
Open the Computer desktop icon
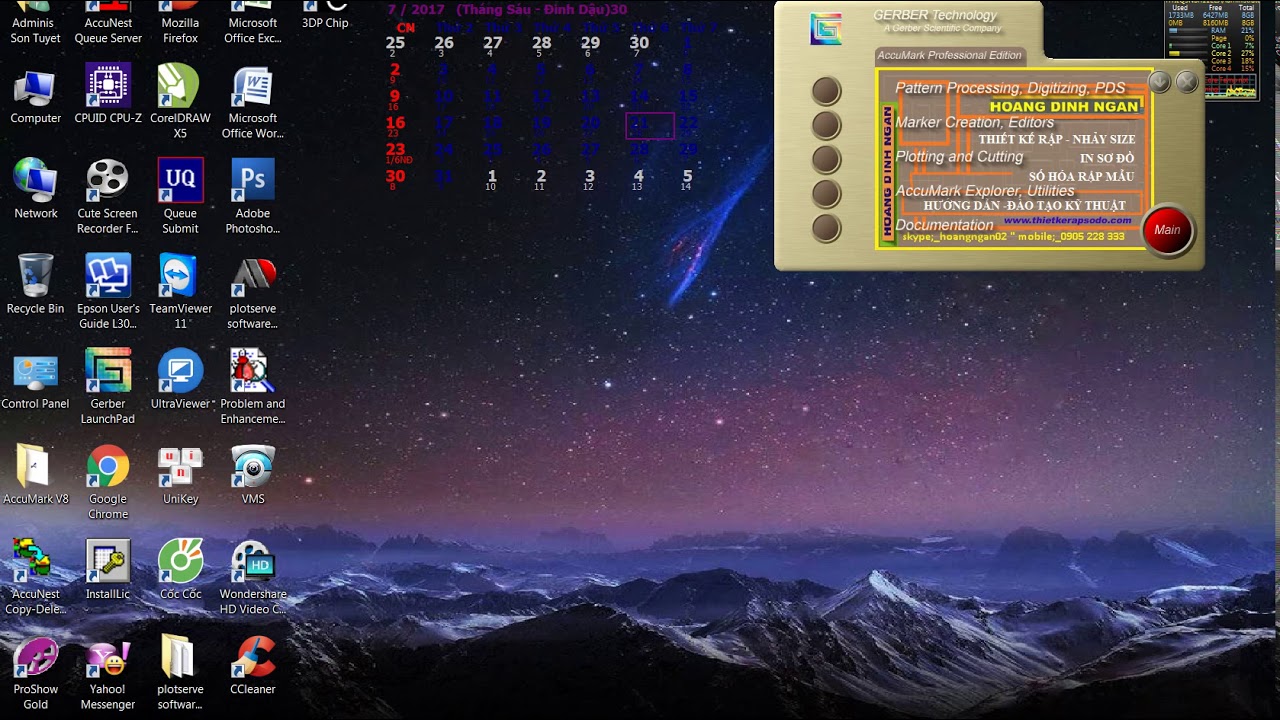(36, 96)
